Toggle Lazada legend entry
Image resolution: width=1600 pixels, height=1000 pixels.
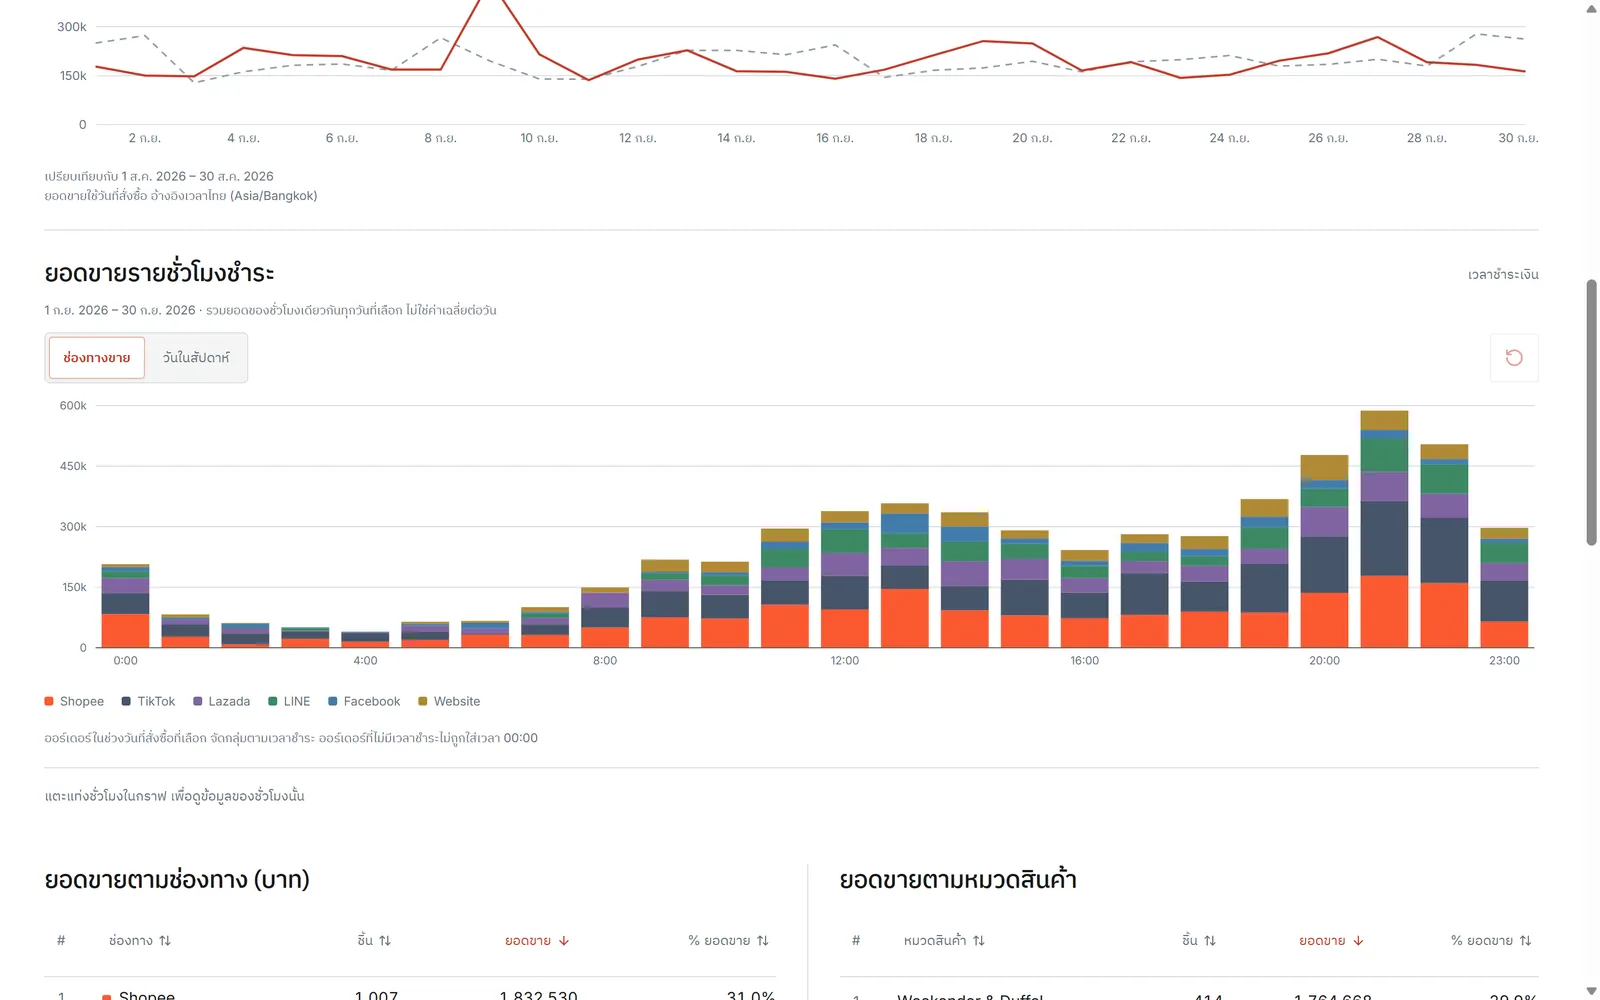[221, 701]
